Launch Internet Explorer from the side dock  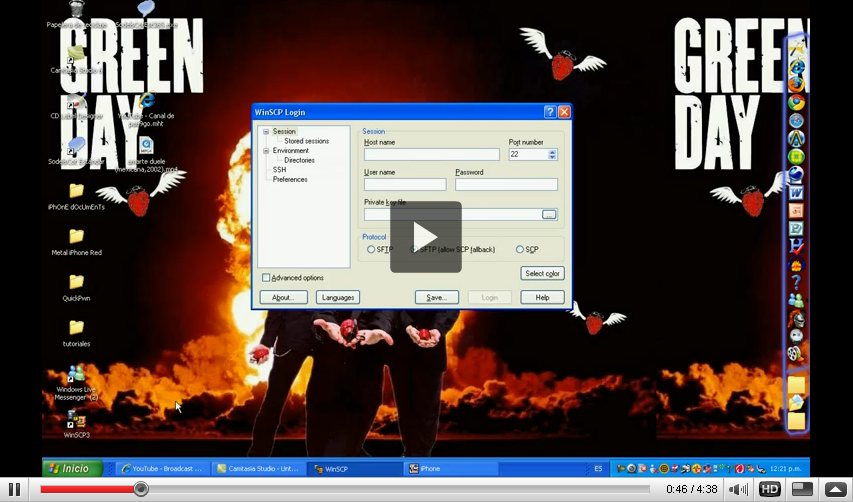tap(796, 67)
